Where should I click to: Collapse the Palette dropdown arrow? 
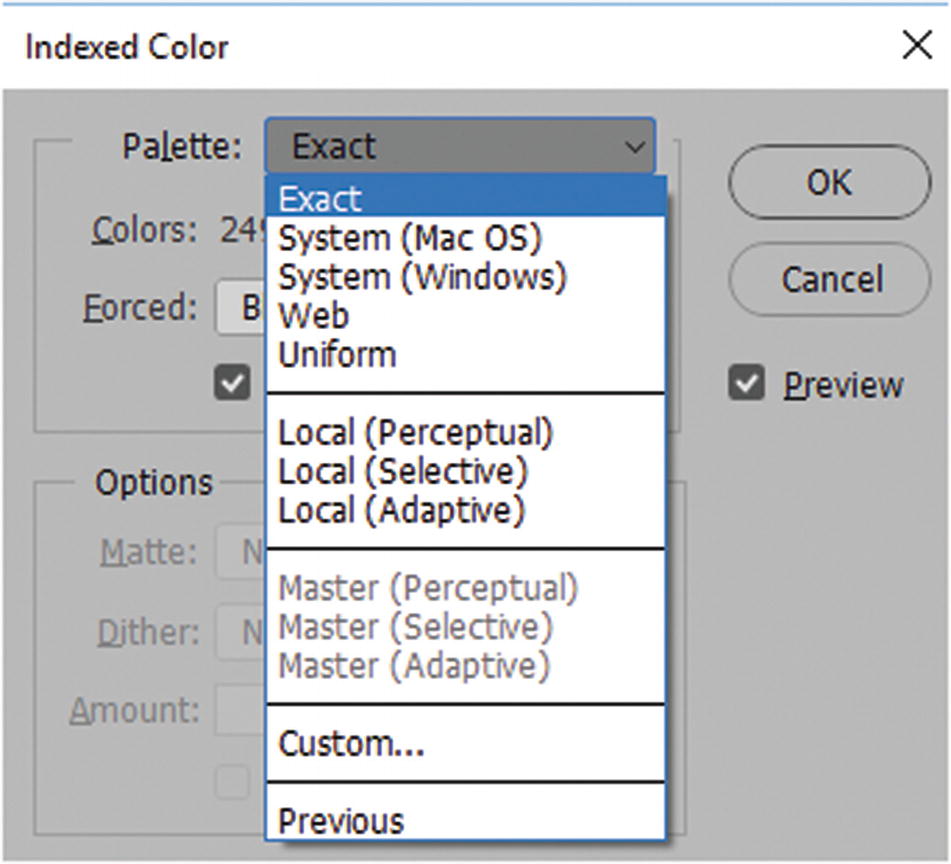pos(635,148)
